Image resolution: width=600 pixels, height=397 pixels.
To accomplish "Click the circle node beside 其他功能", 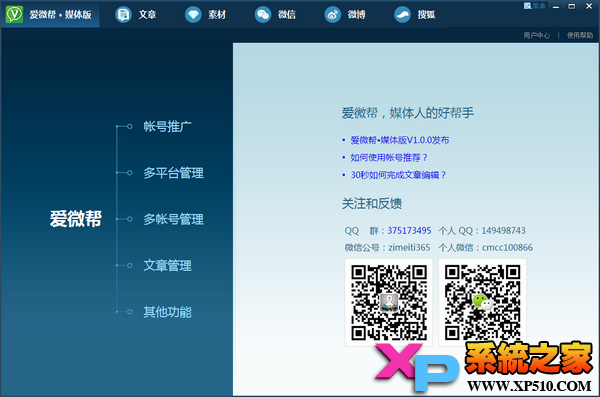I will pos(129,312).
